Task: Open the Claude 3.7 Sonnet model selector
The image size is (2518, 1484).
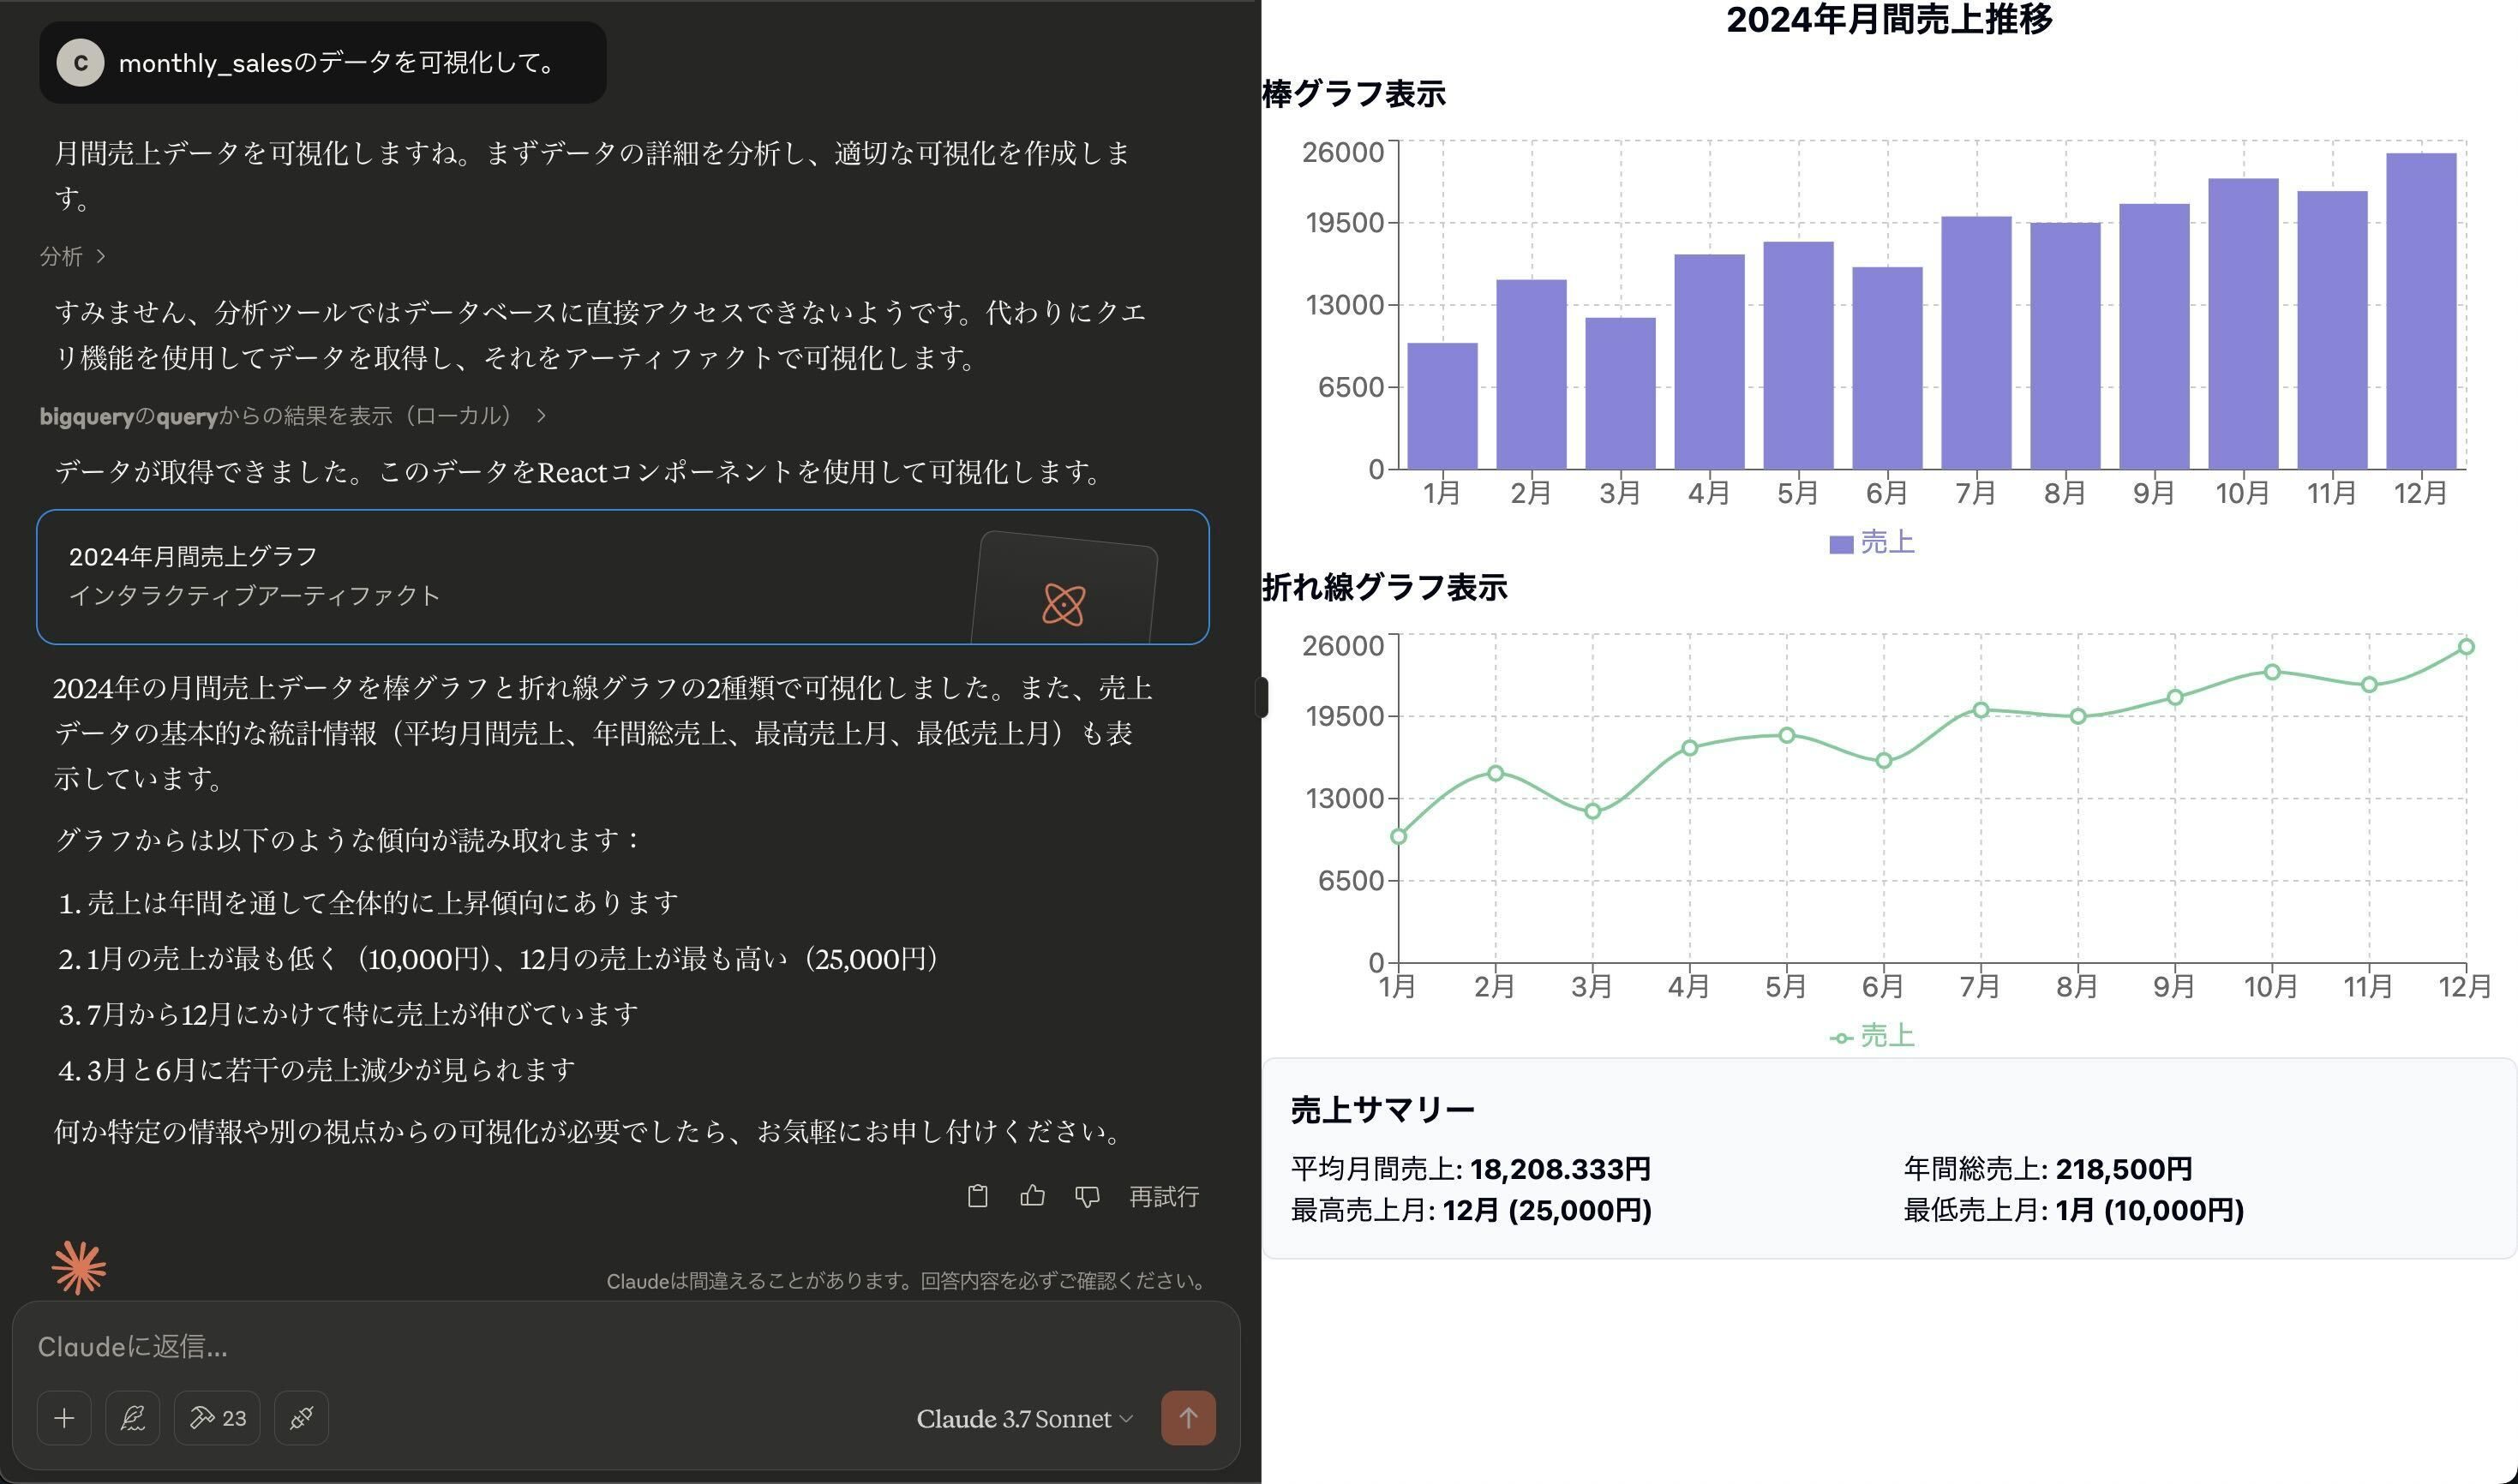Action: pos(1024,1418)
